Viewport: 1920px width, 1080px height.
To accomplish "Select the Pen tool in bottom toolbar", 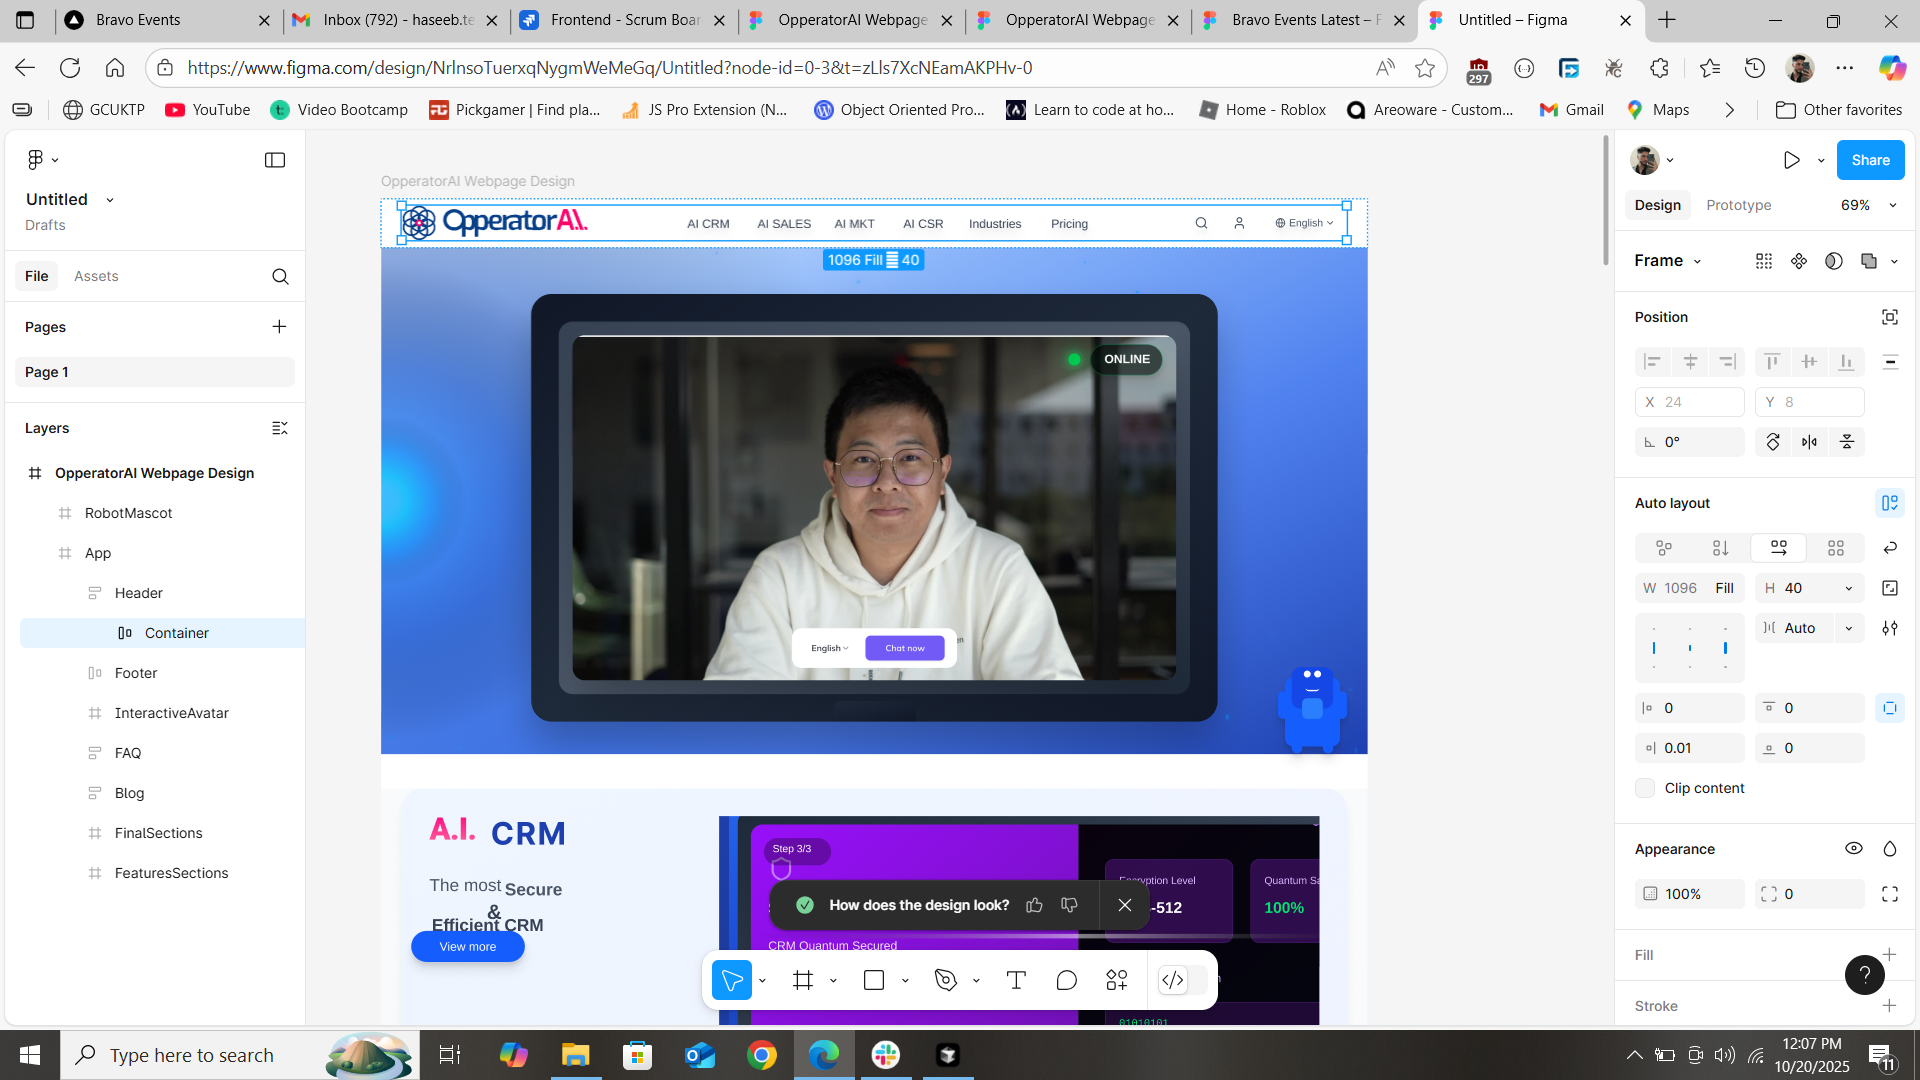I will pyautogui.click(x=945, y=980).
